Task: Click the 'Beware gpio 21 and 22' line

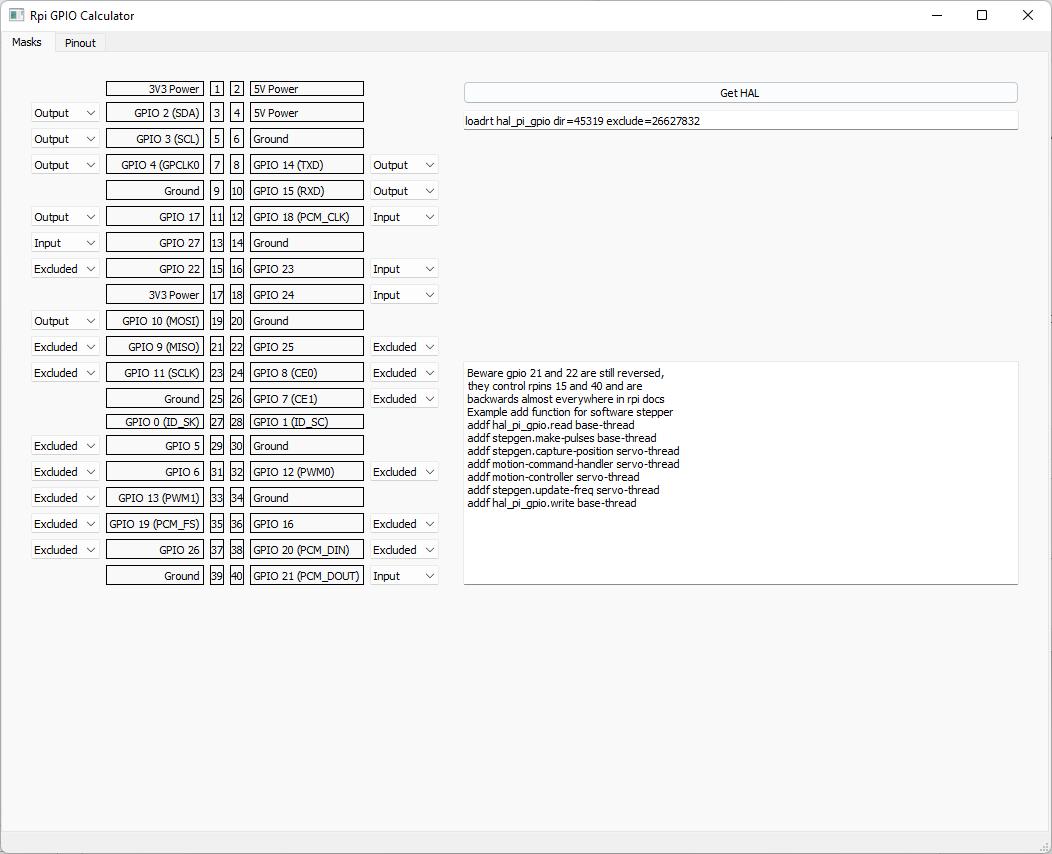Action: coord(566,373)
